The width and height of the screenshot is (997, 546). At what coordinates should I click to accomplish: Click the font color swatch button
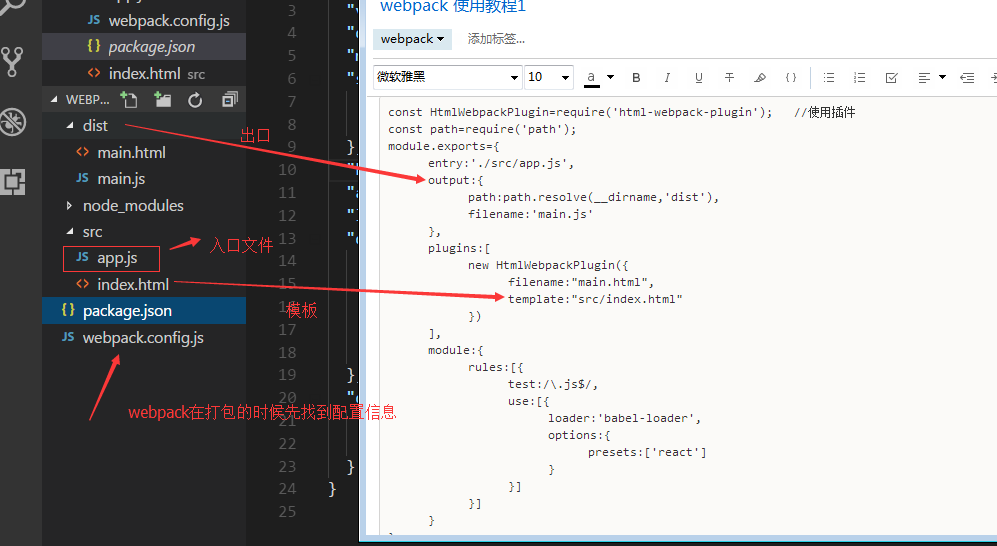click(x=592, y=77)
